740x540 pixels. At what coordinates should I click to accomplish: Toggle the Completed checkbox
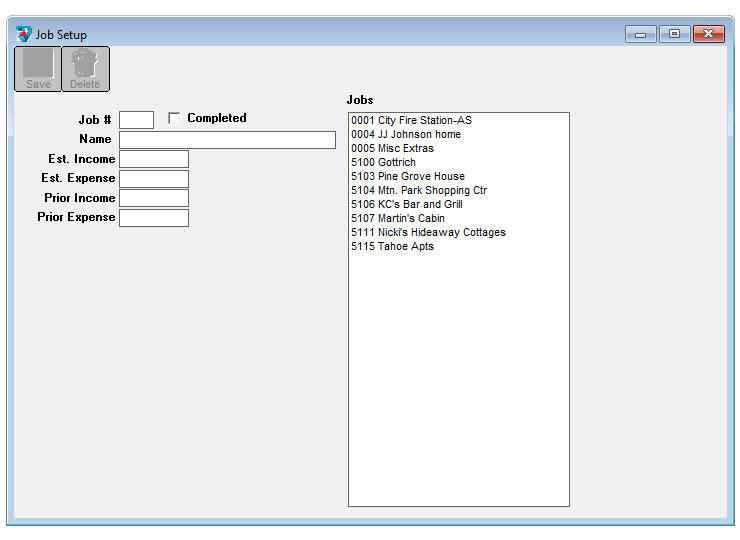click(175, 118)
